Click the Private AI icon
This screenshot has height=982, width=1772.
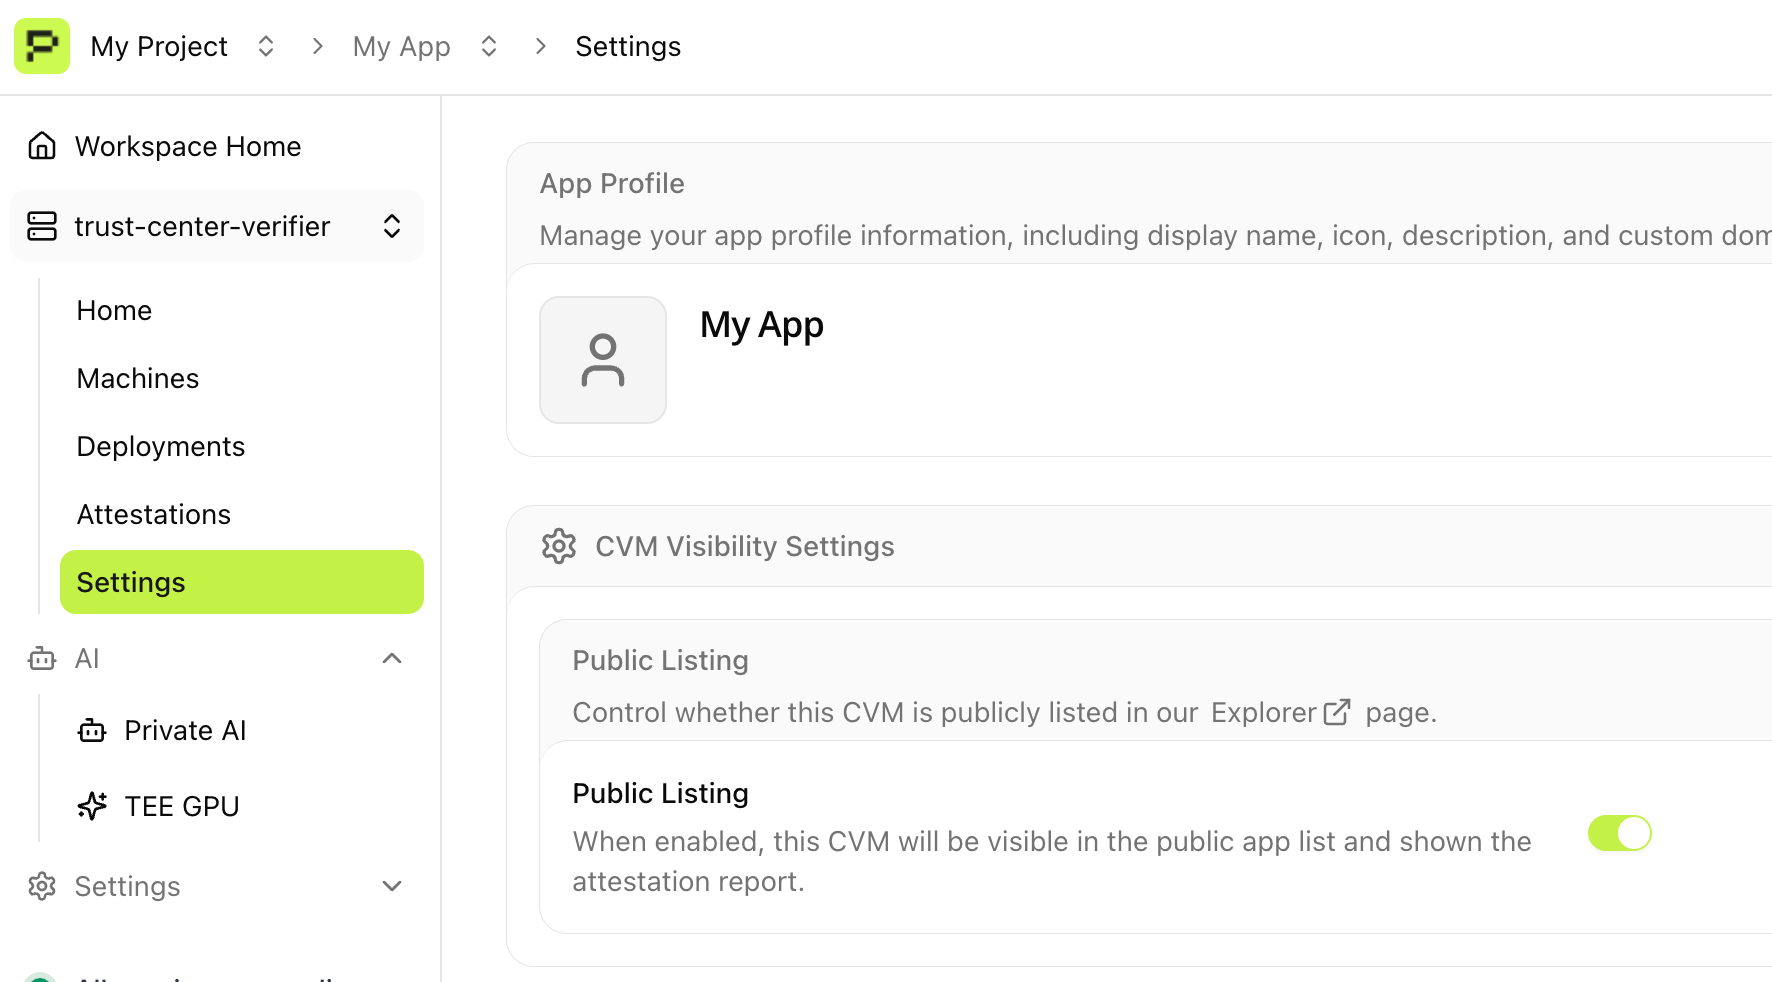(x=91, y=730)
